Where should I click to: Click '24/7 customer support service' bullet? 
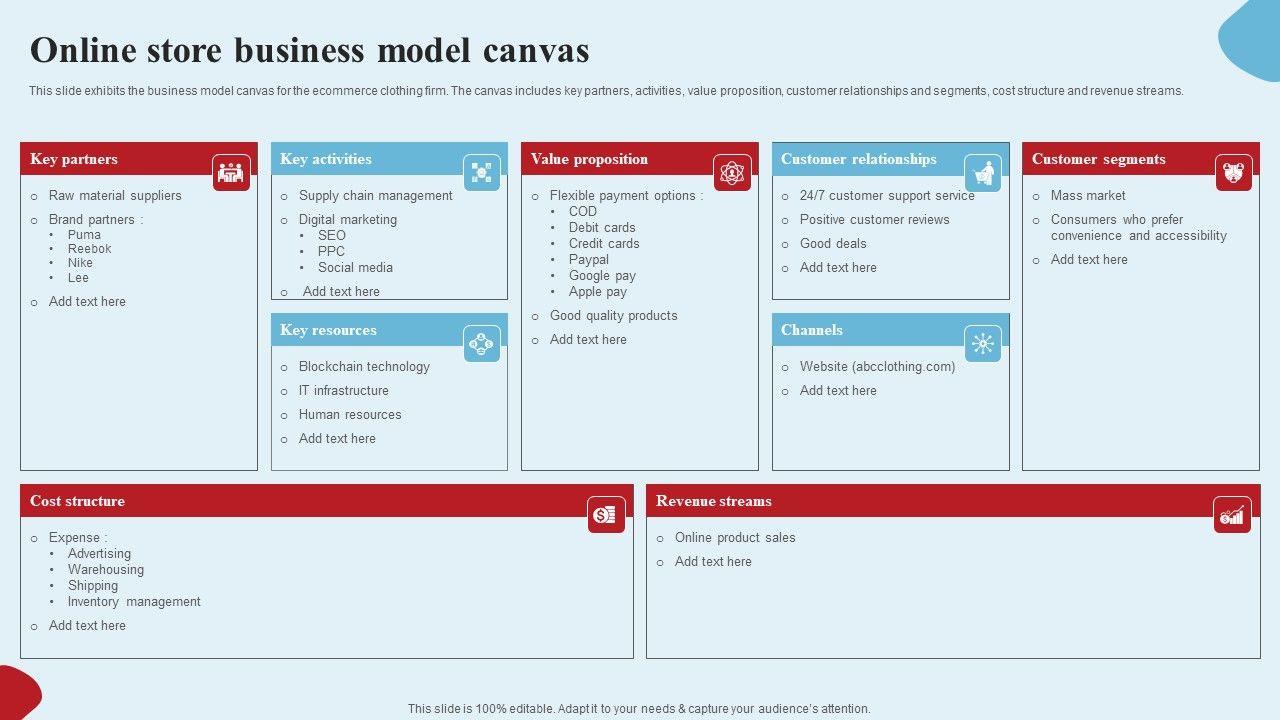click(887, 196)
